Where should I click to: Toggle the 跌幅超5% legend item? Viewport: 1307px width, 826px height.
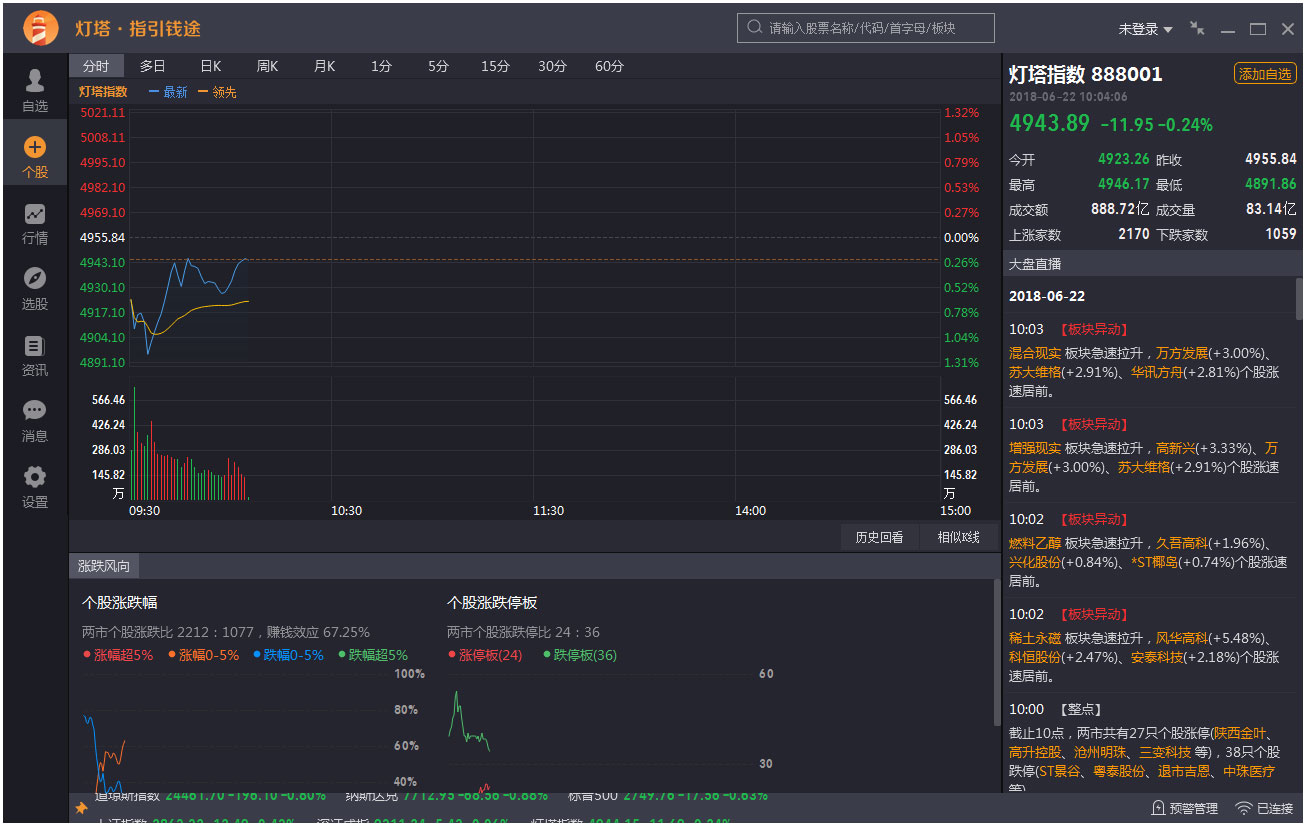(373, 655)
